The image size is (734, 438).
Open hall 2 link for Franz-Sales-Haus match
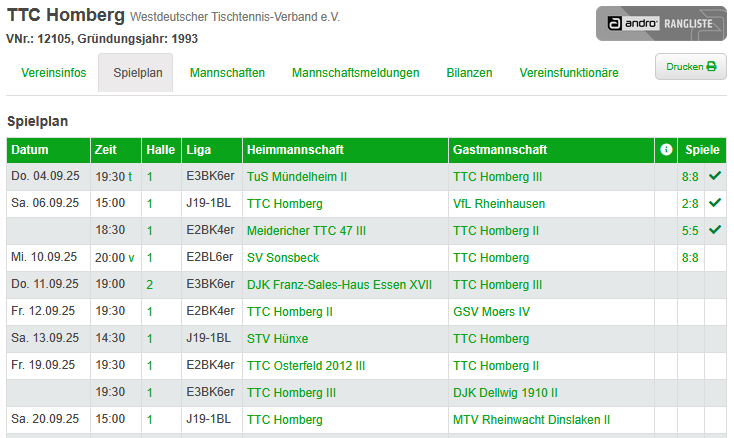pyautogui.click(x=149, y=285)
